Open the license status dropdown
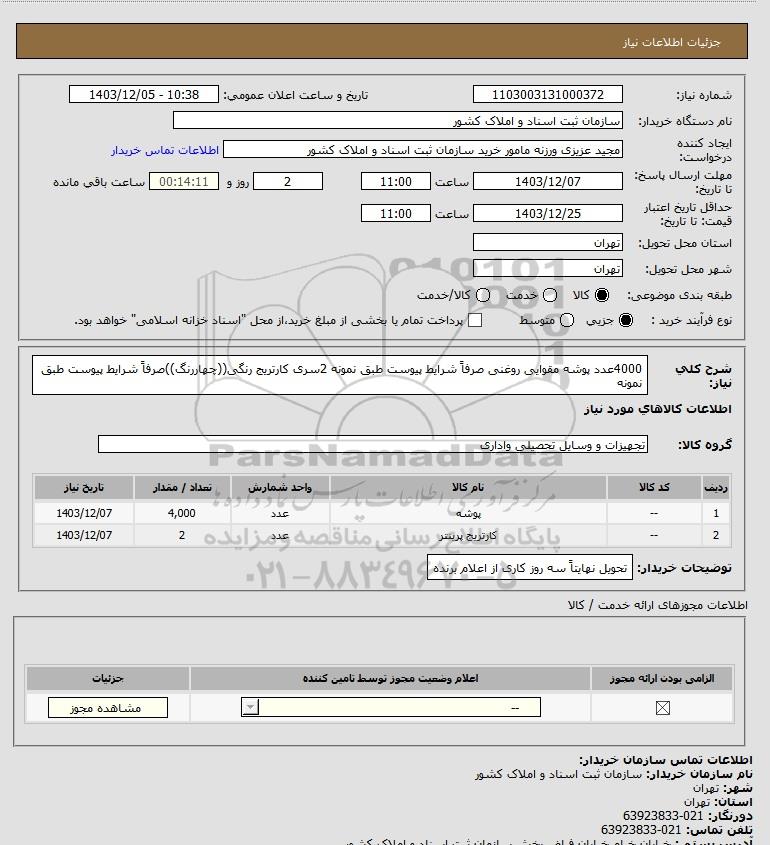Image resolution: width=770 pixels, height=845 pixels. [x=391, y=707]
